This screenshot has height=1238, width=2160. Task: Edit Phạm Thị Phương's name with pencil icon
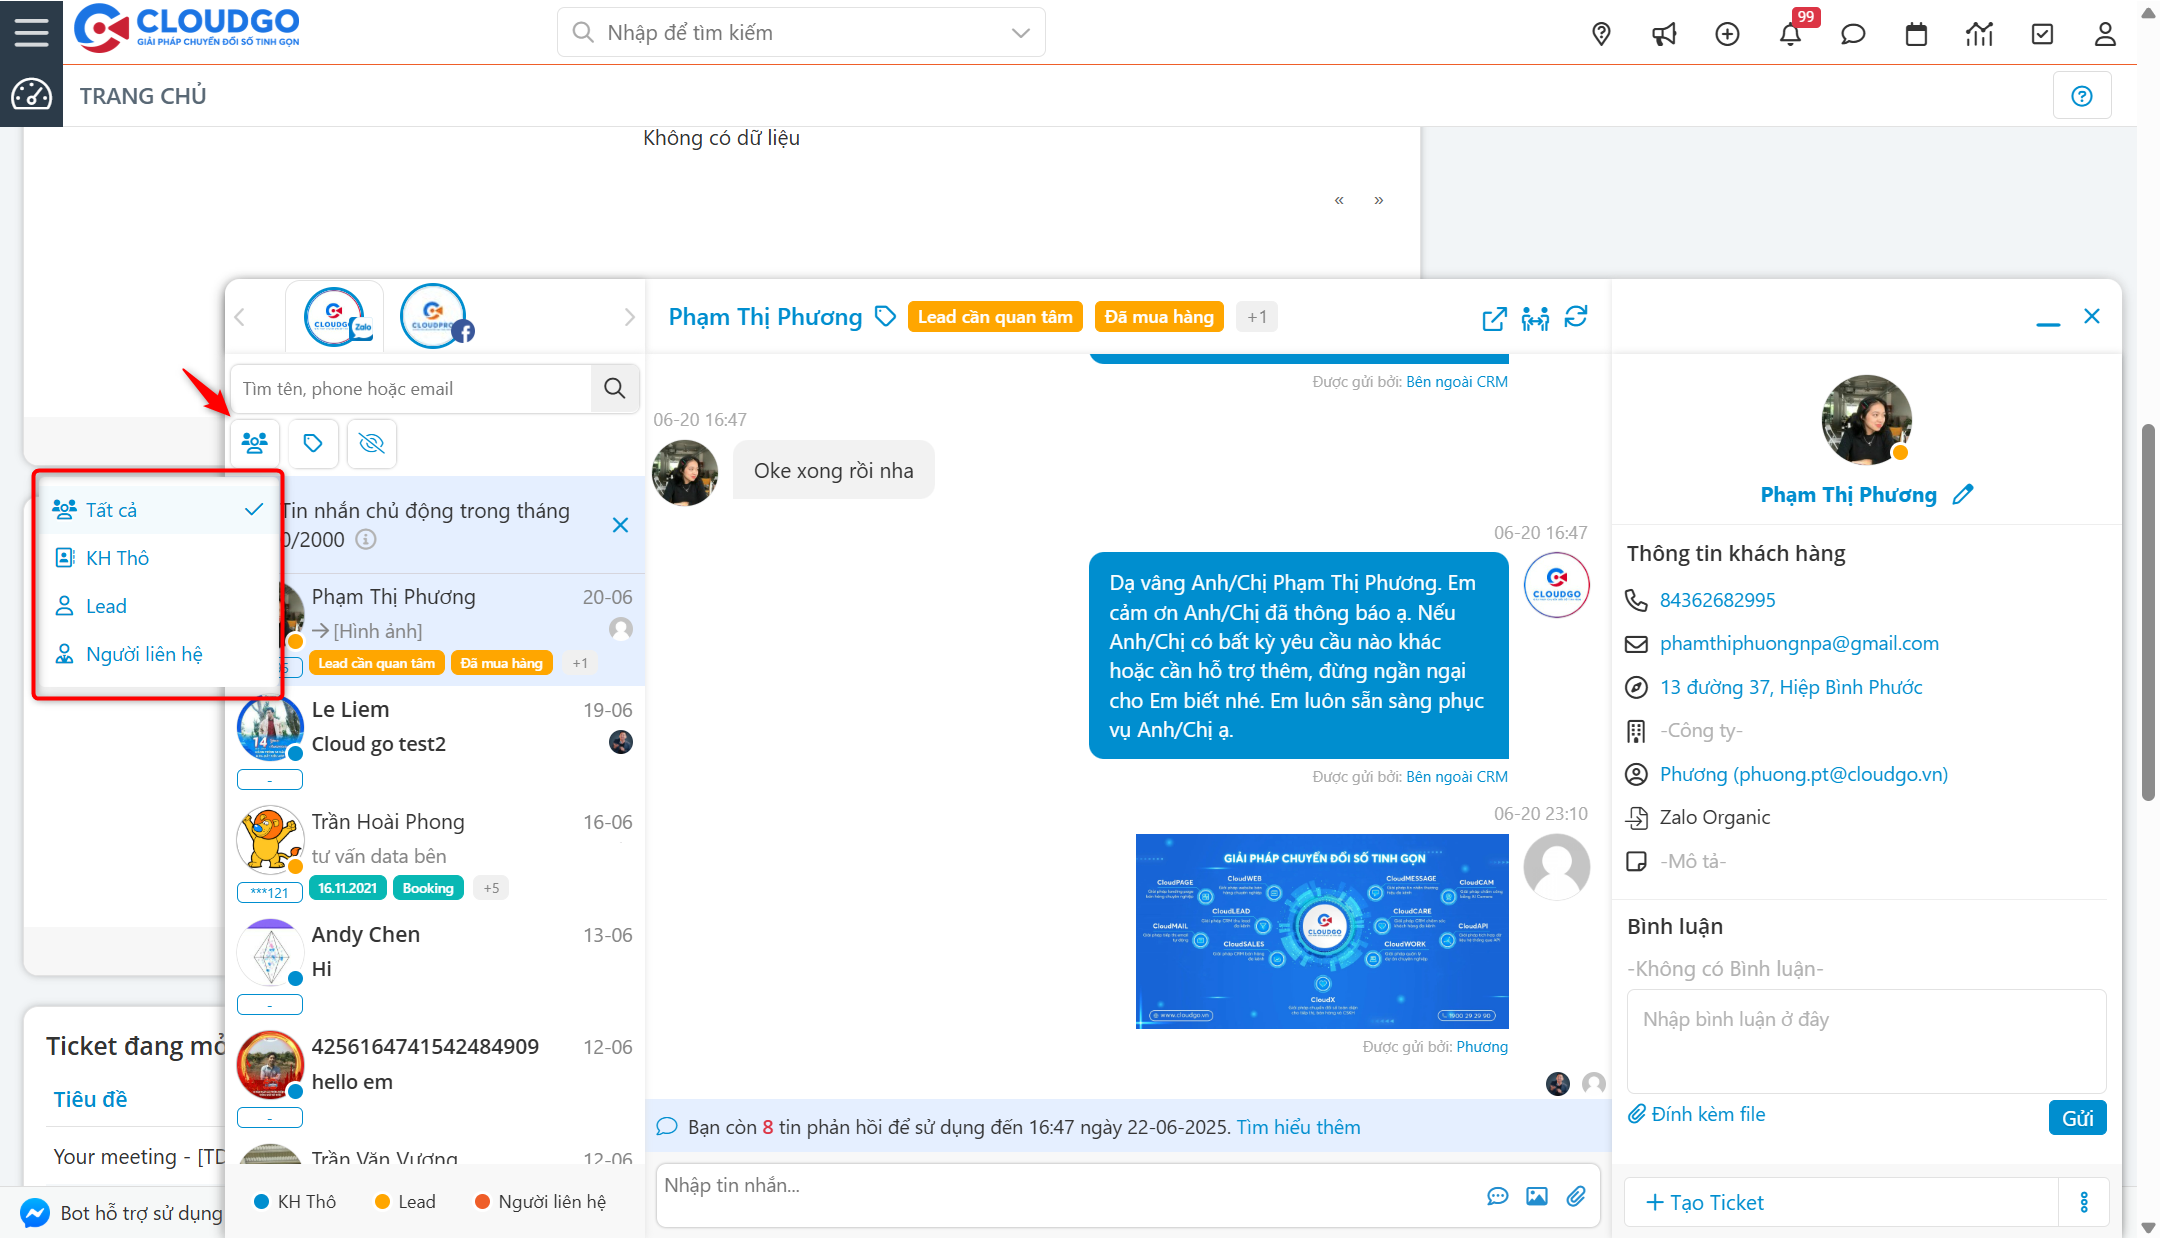pos(1963,494)
